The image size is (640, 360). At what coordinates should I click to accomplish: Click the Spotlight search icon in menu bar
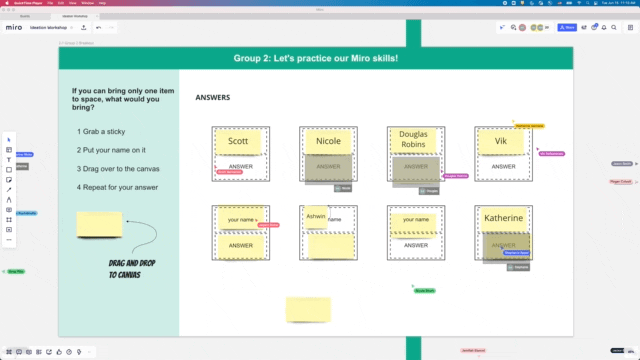click(587, 3)
